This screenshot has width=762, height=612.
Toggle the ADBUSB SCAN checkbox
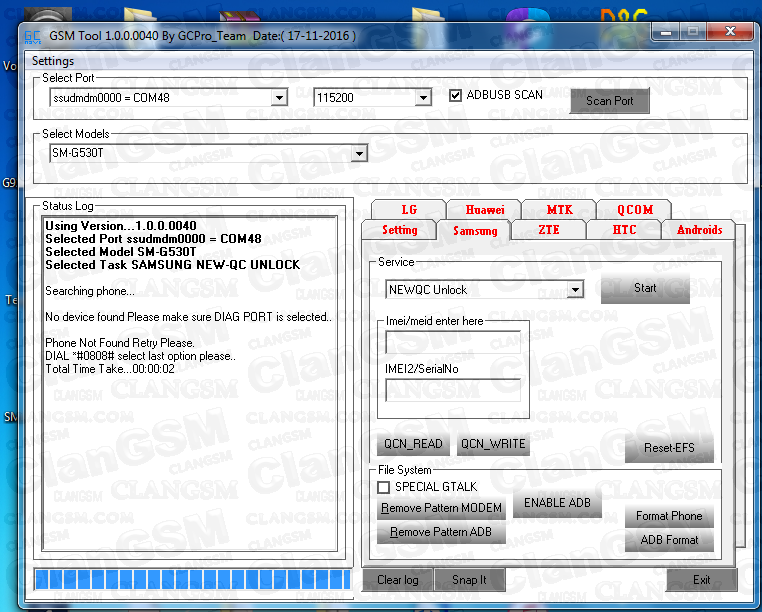coord(455,95)
